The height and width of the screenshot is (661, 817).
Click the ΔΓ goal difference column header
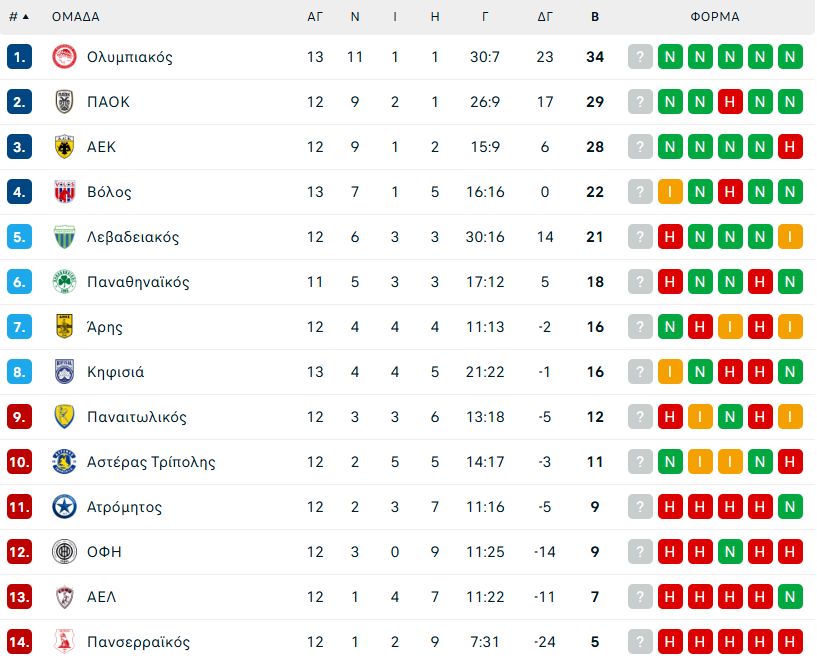(x=545, y=17)
